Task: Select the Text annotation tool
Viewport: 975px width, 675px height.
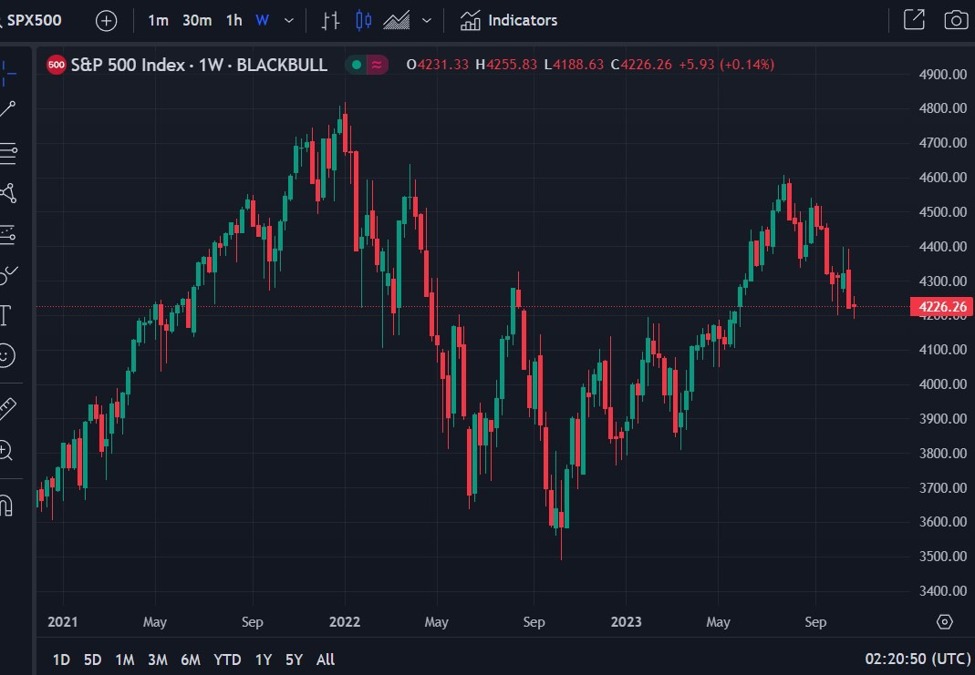Action: tap(9, 315)
